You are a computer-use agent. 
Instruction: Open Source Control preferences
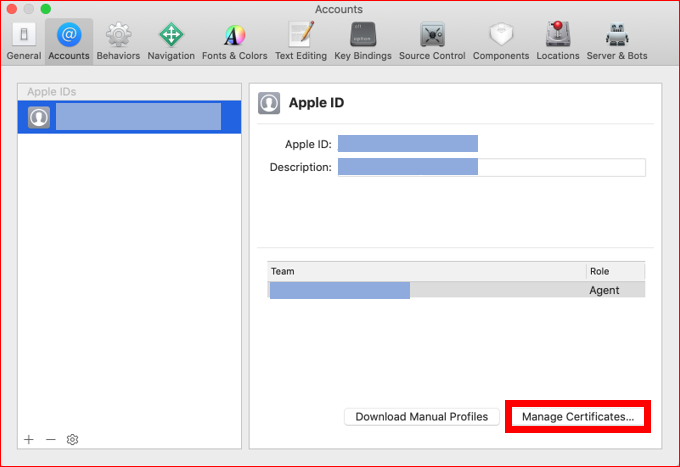[x=432, y=42]
